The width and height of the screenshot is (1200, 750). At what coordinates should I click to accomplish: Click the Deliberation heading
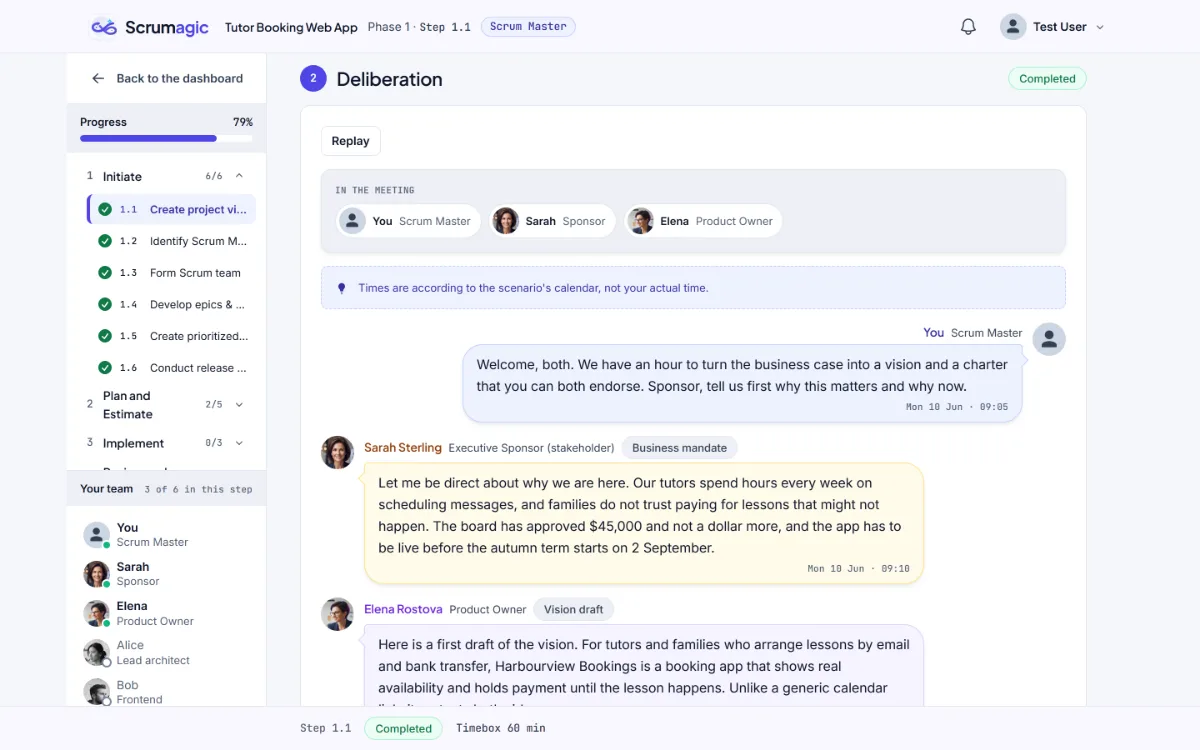tap(389, 79)
